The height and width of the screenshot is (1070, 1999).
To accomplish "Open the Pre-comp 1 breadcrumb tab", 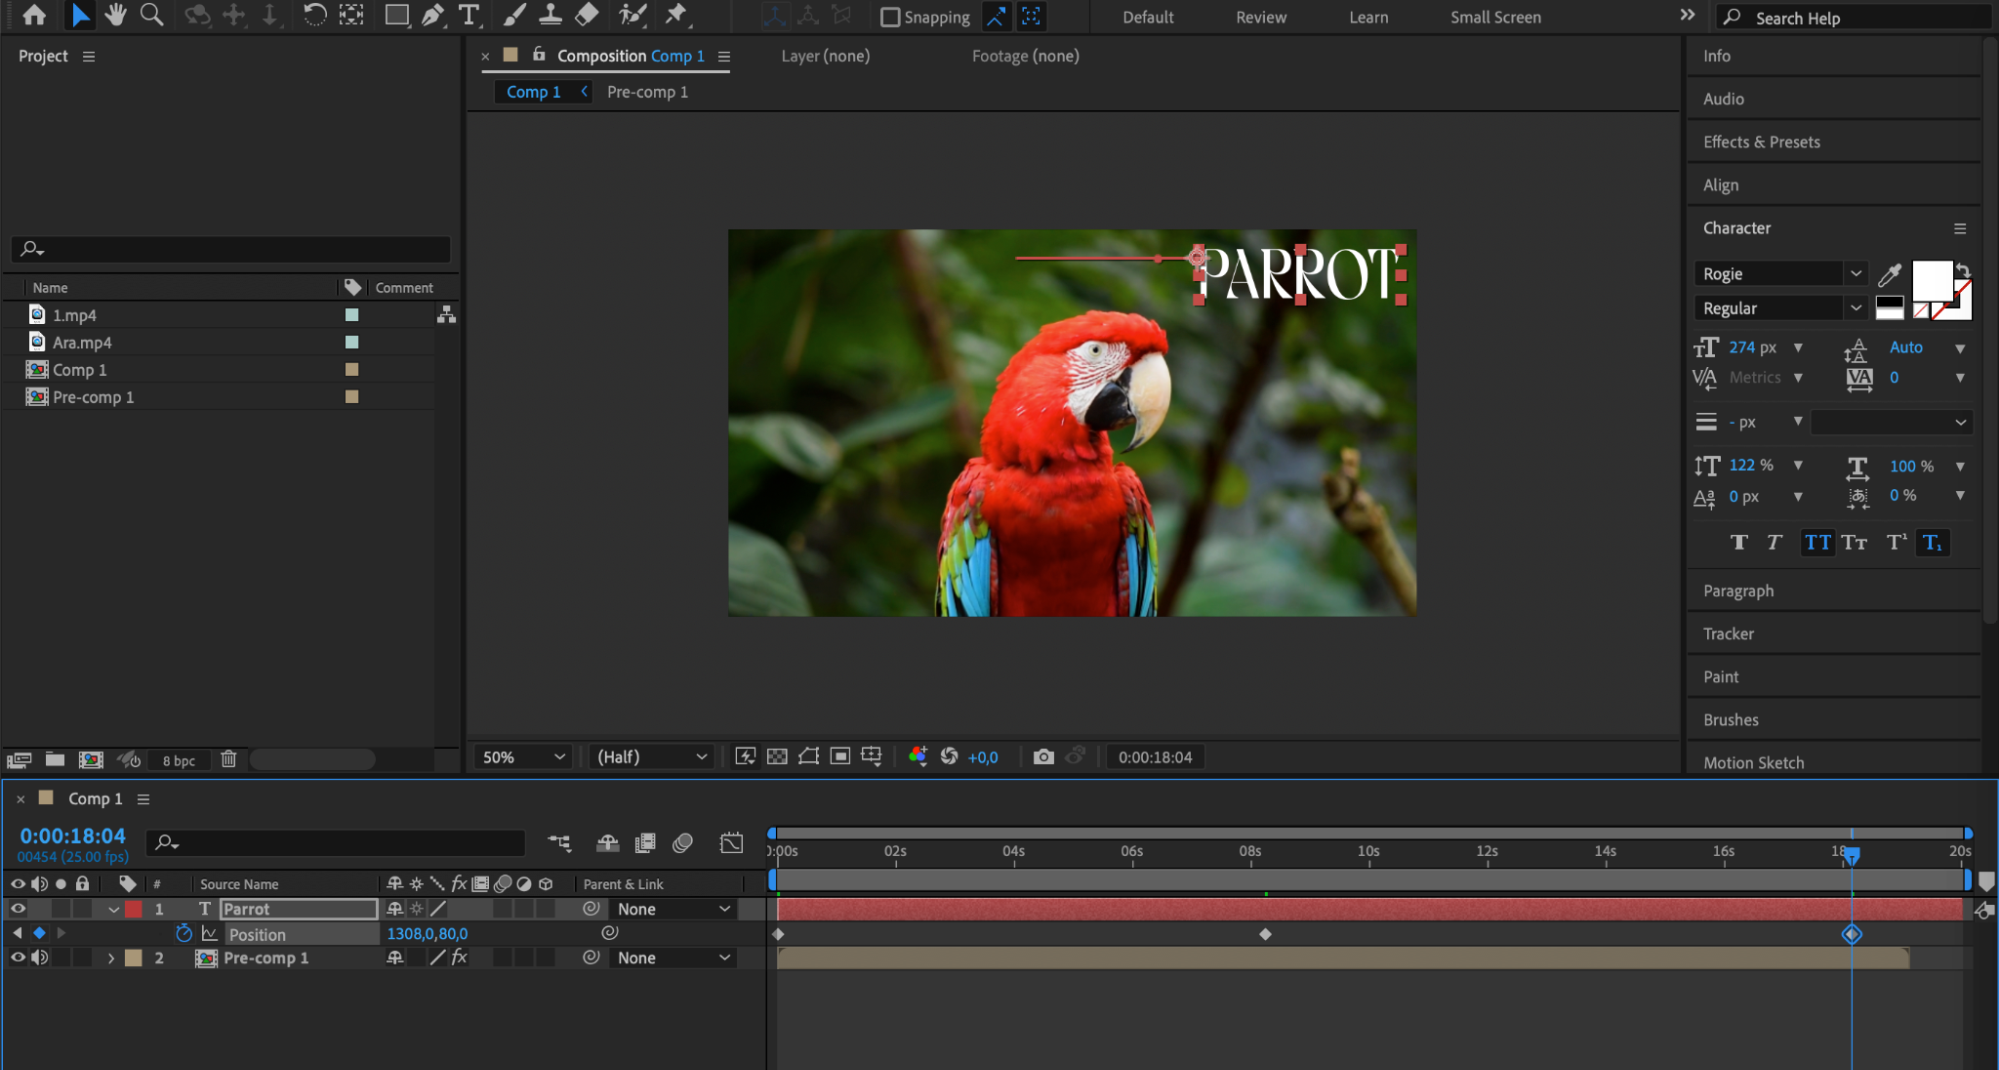I will [x=647, y=92].
